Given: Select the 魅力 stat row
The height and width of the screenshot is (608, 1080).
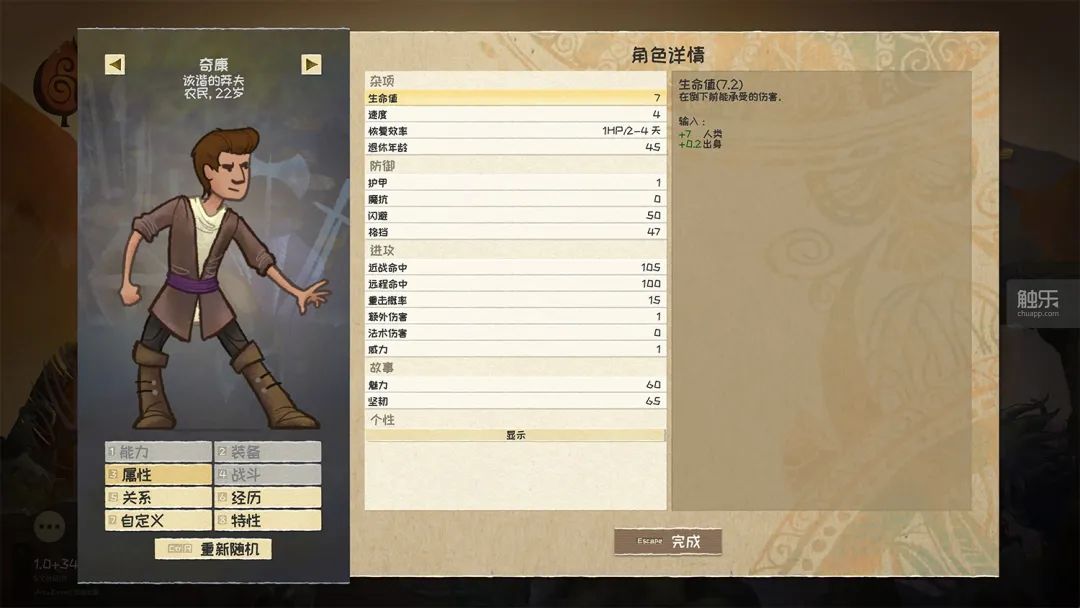Looking at the screenshot, I should tap(515, 385).
